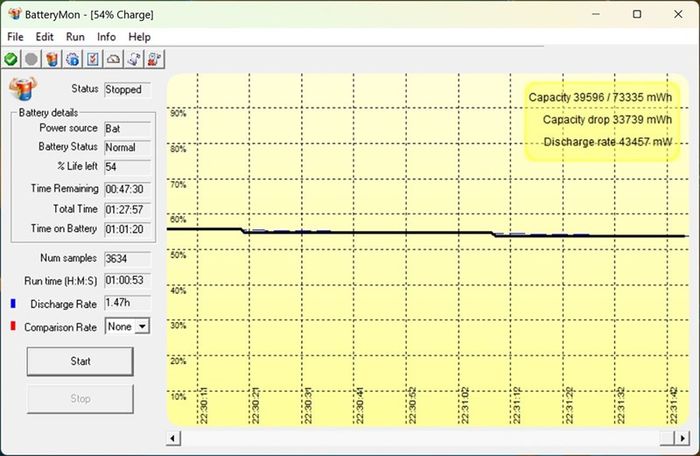The image size is (700, 456).
Task: Minimize the BatteryMon window
Action: (596, 14)
